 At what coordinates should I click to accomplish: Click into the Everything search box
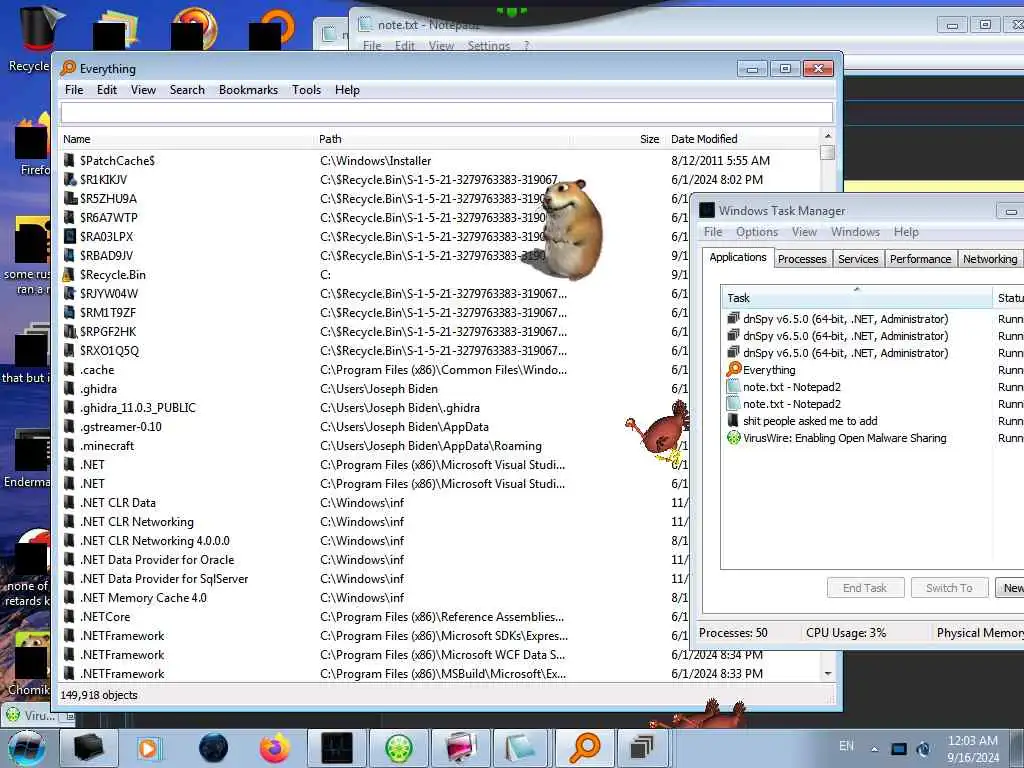[x=447, y=112]
